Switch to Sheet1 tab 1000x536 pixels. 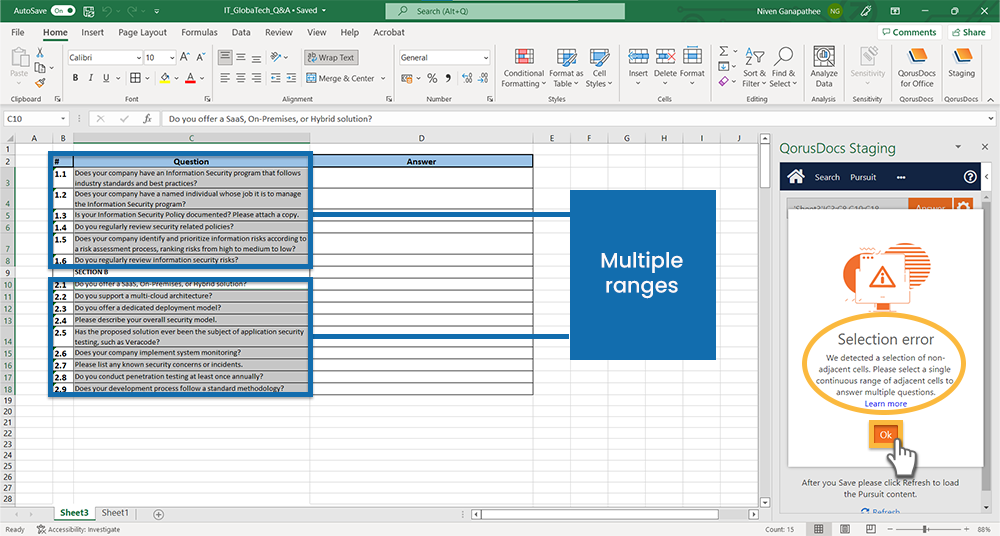(x=115, y=513)
